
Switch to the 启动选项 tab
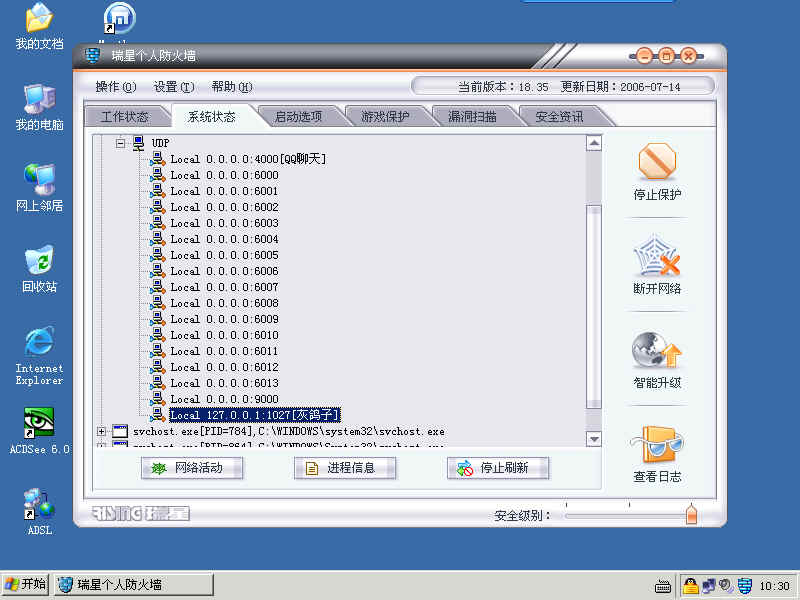click(298, 116)
